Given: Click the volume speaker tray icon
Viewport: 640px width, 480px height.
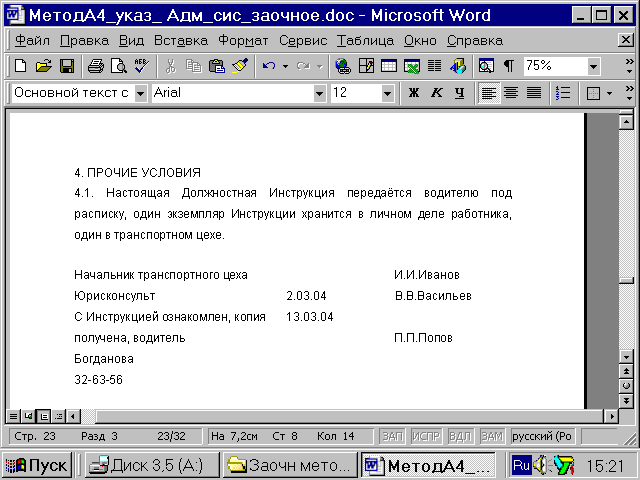Looking at the screenshot, I should (541, 465).
